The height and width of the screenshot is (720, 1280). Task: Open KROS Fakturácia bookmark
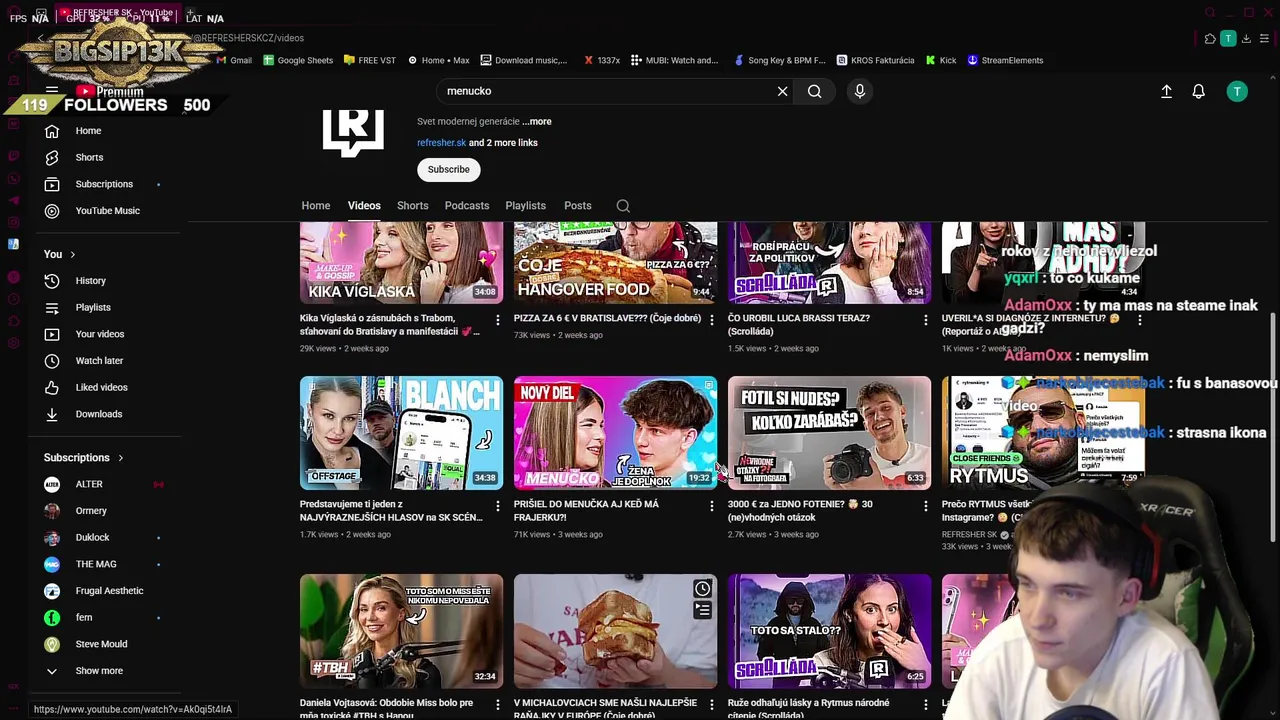coord(875,61)
